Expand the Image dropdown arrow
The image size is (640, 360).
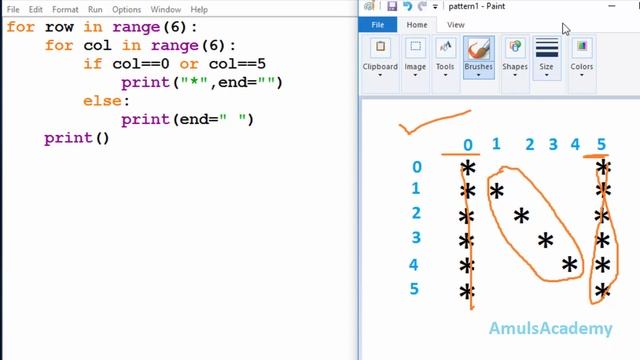[415, 75]
